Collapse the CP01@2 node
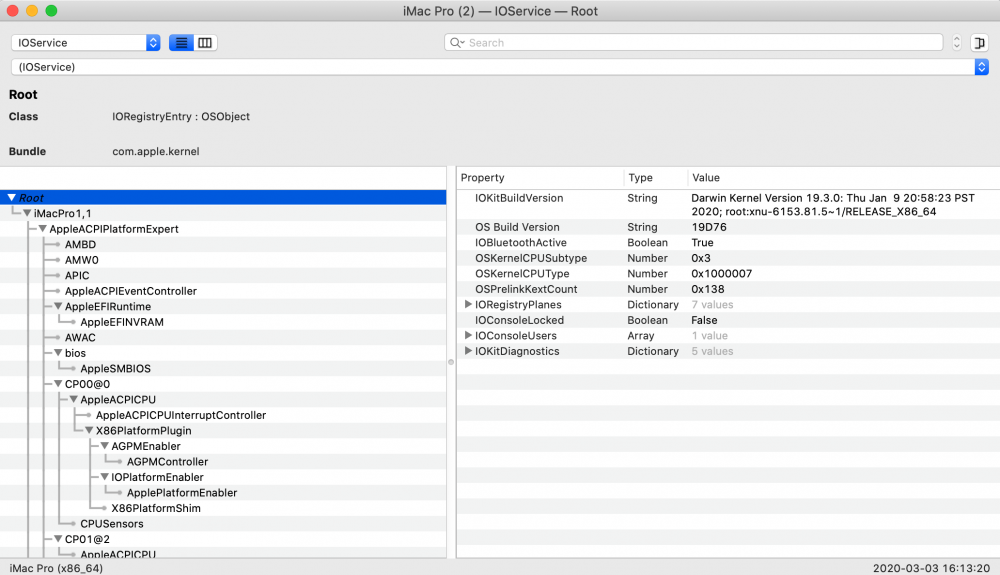Viewport: 1000px width, 575px height. 58,539
